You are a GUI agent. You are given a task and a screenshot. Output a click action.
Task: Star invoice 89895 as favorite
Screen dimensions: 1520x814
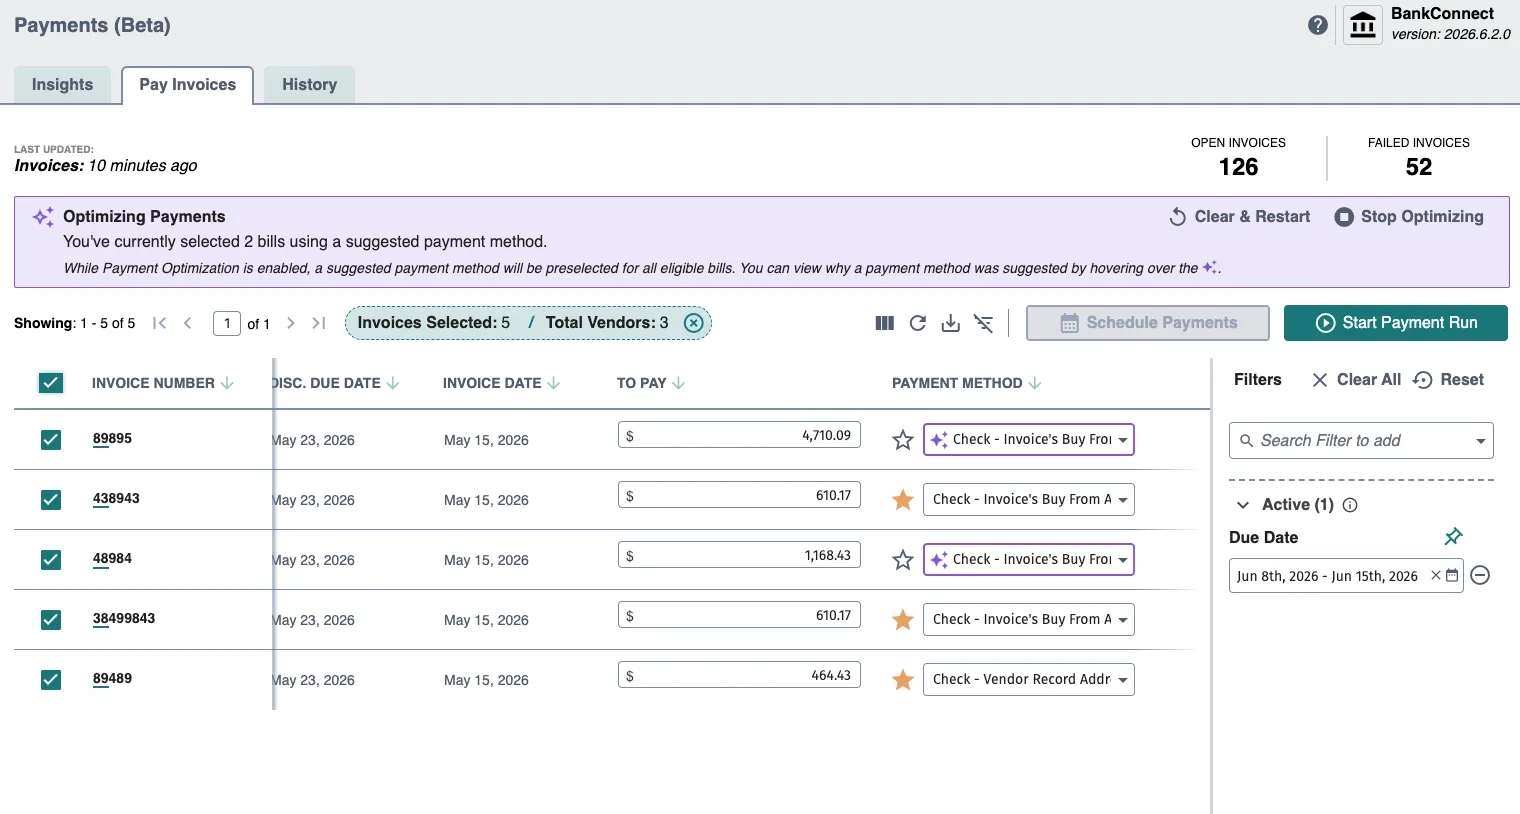pyautogui.click(x=903, y=440)
